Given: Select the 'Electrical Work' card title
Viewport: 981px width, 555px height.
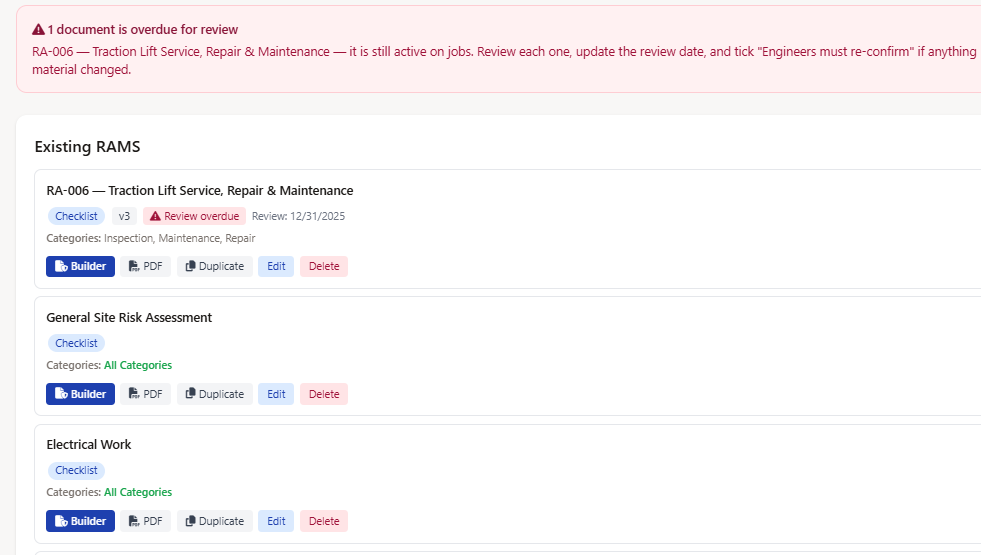Looking at the screenshot, I should pyautogui.click(x=89, y=444).
